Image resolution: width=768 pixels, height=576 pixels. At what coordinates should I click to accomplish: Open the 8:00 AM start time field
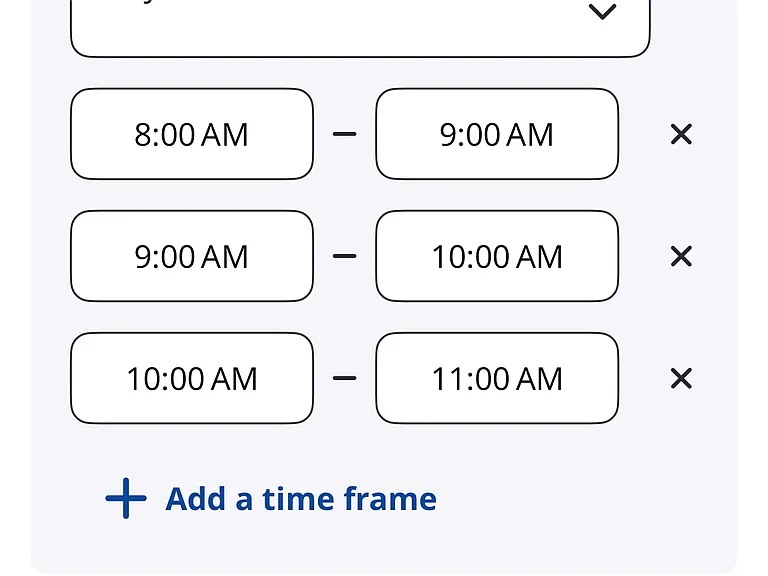pyautogui.click(x=192, y=134)
